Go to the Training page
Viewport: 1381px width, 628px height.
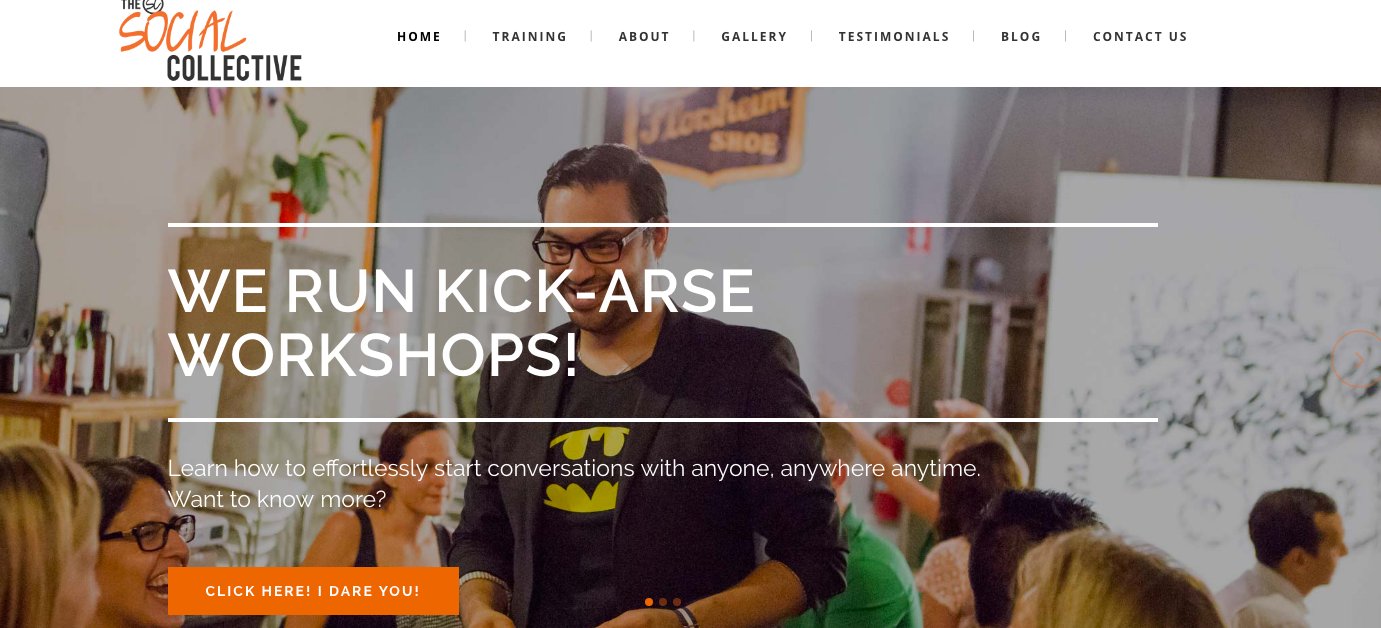click(x=530, y=37)
